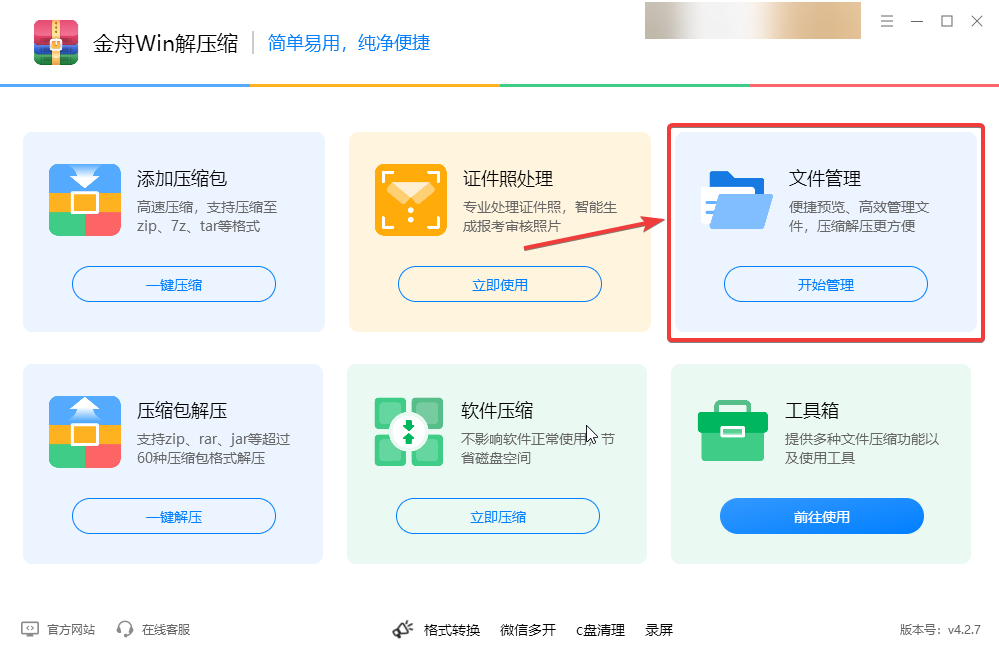Click the 压缩包解压 extract icon
The width and height of the screenshot is (999, 649).
85,432
